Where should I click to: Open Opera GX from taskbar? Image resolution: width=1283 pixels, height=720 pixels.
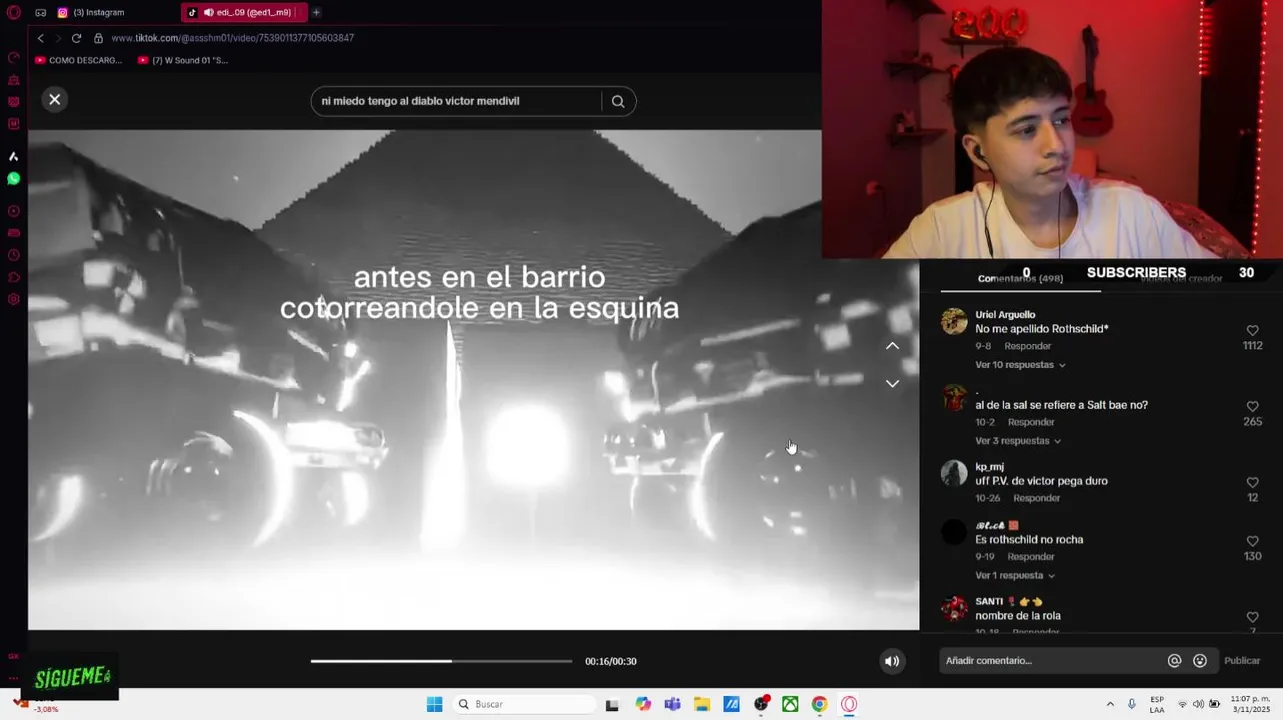(849, 704)
